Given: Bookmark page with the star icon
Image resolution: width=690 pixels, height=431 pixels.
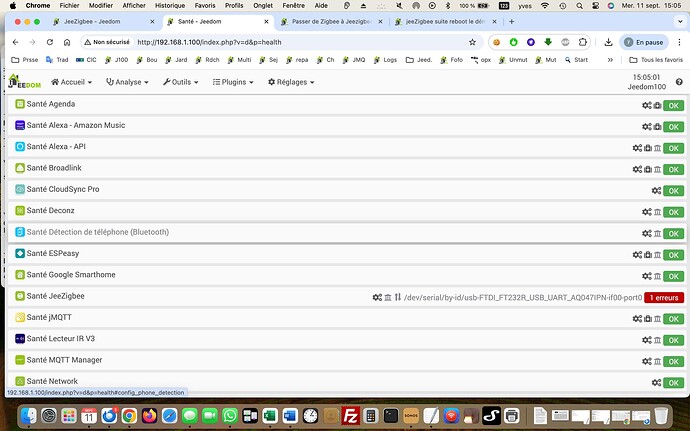Looking at the screenshot, I should [472, 42].
